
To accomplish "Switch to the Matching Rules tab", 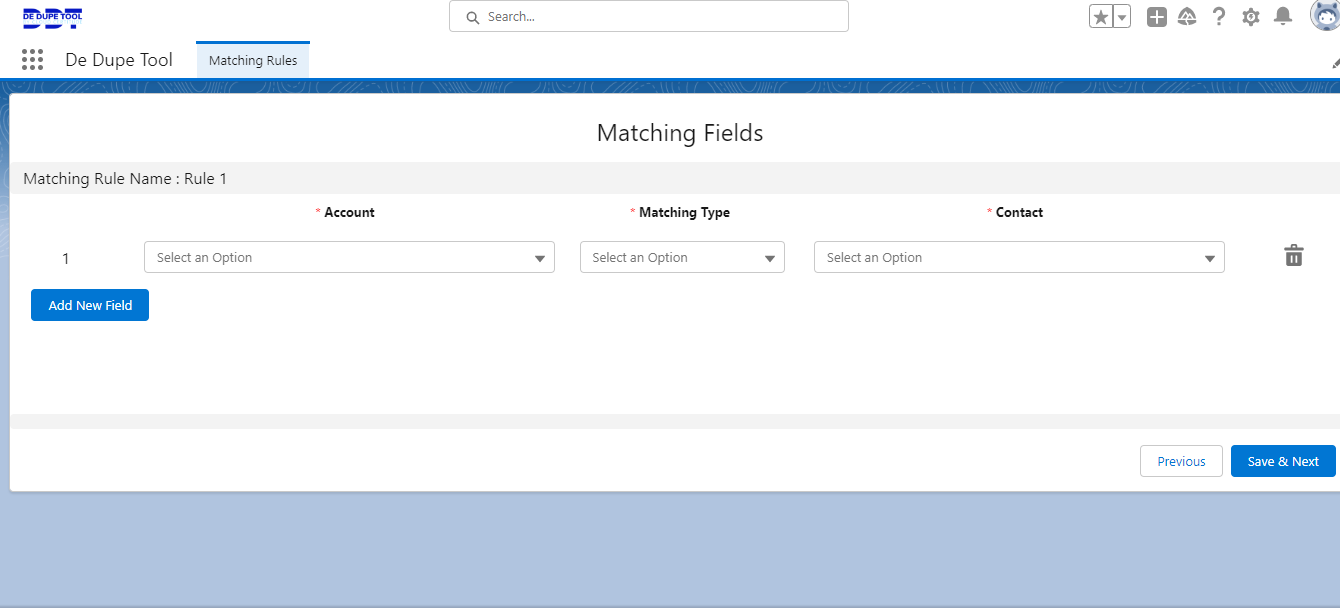I will pos(253,60).
